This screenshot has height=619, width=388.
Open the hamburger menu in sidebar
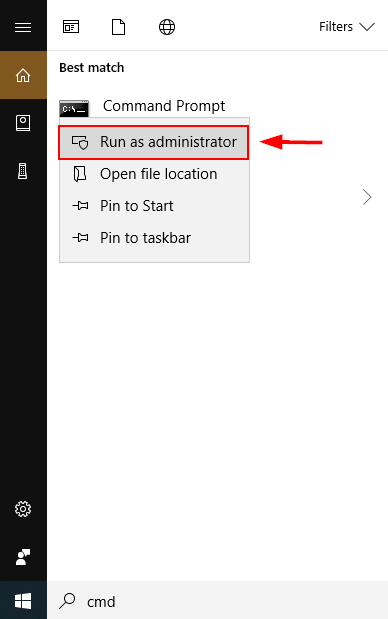[23, 27]
